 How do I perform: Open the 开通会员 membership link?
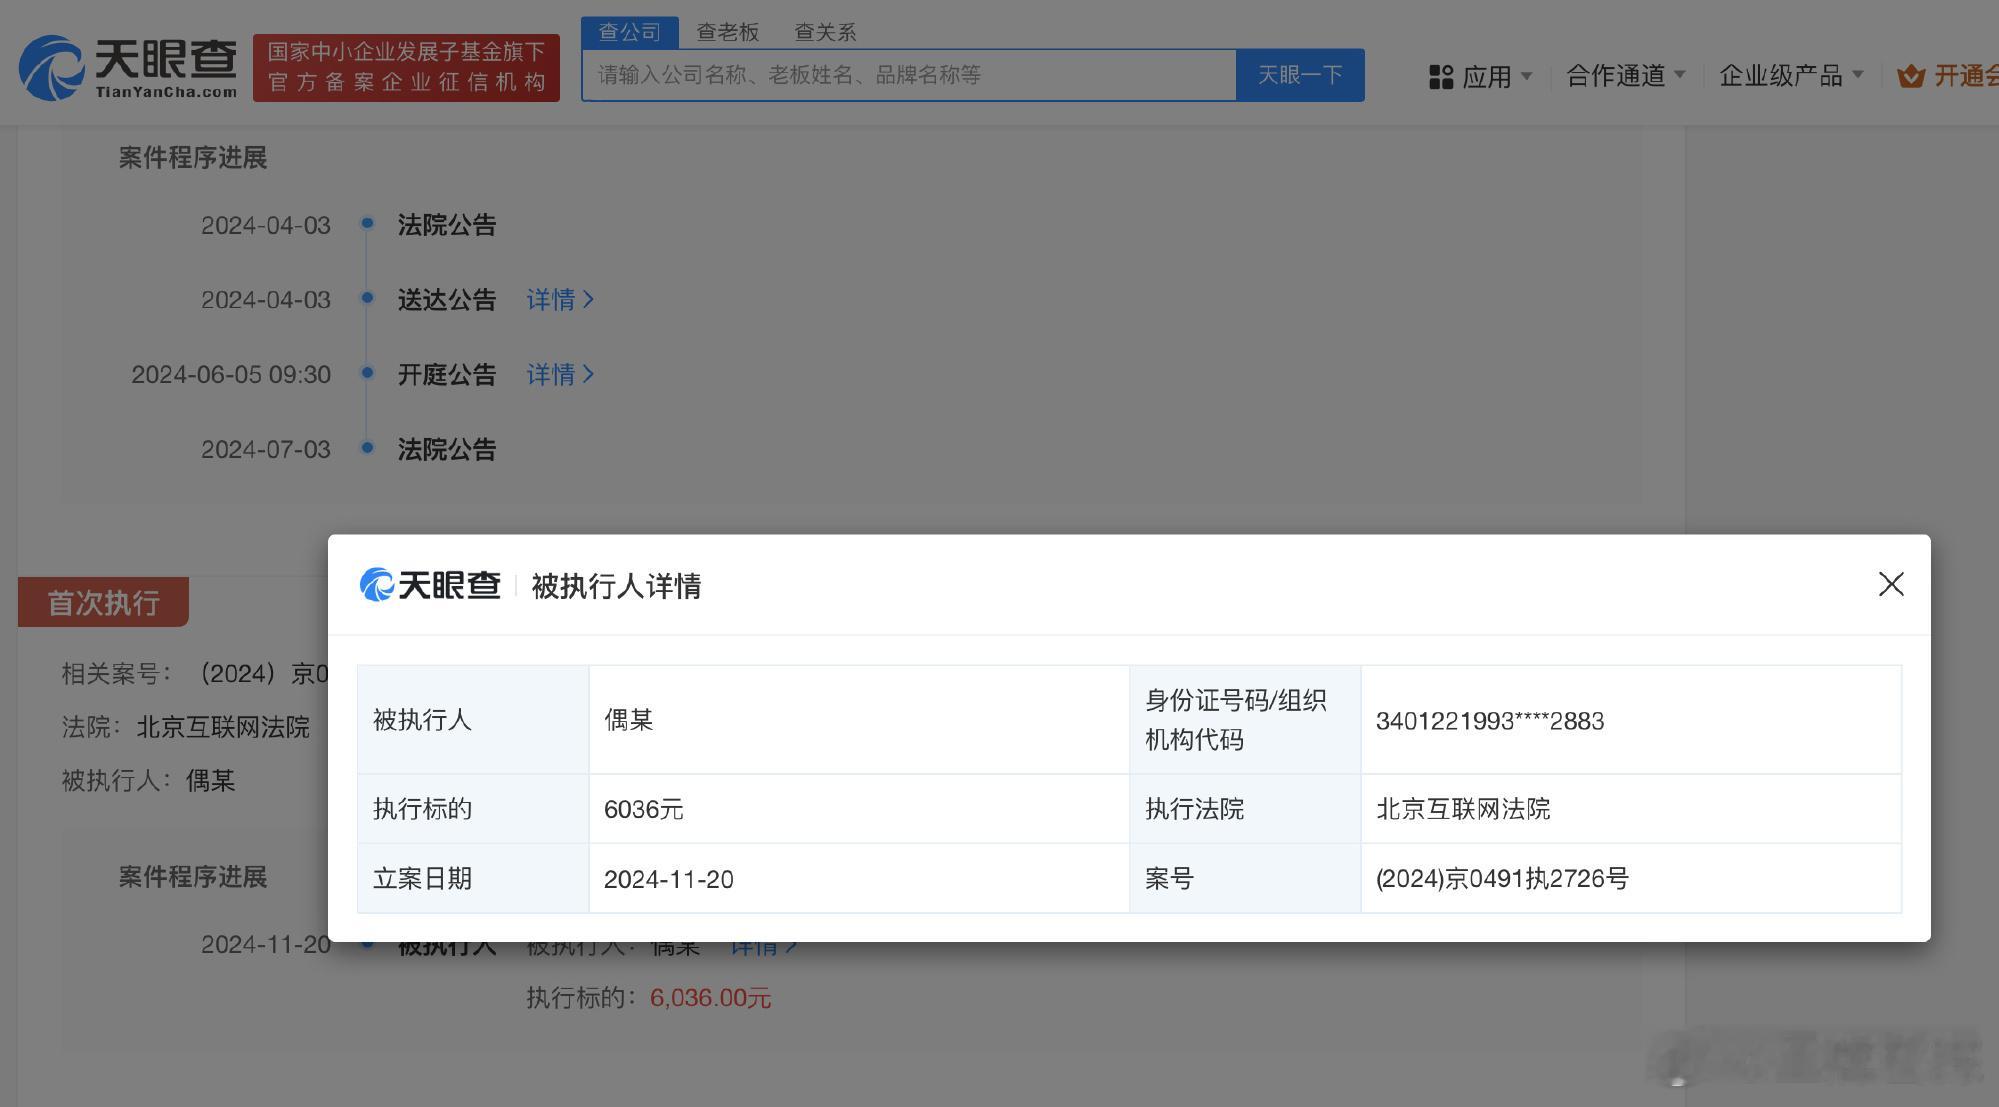point(1966,76)
